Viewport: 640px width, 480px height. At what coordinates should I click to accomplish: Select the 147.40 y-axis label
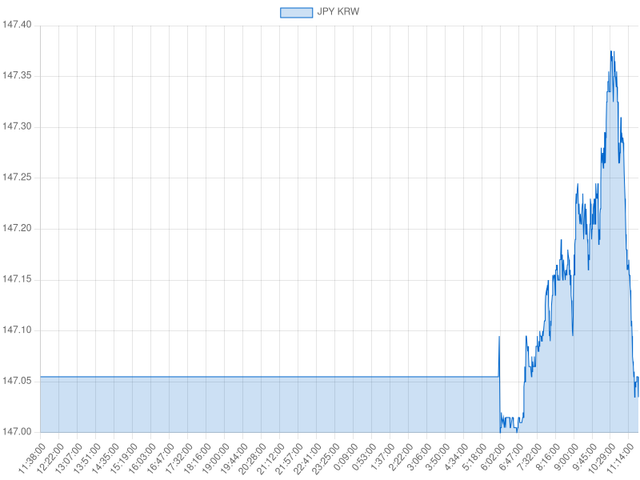tap(17, 25)
